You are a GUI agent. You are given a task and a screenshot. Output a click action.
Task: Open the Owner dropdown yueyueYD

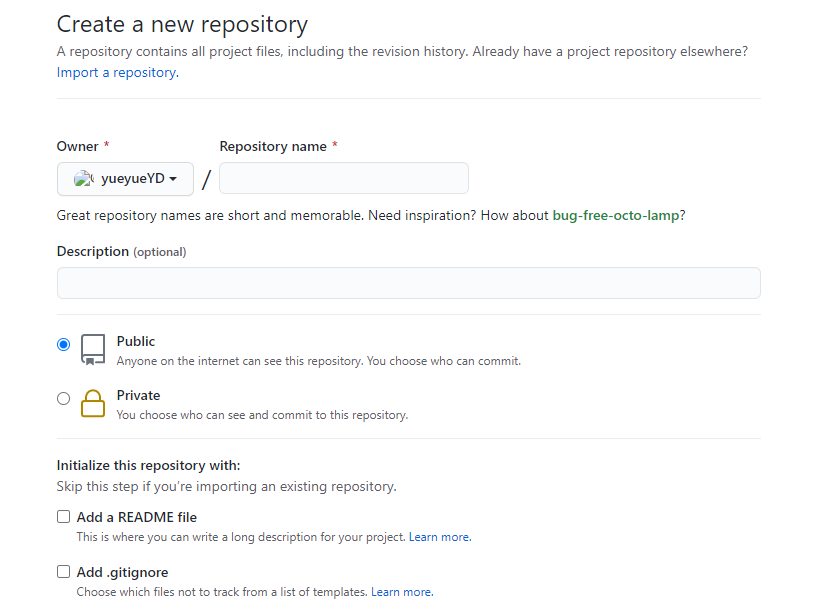coord(125,179)
